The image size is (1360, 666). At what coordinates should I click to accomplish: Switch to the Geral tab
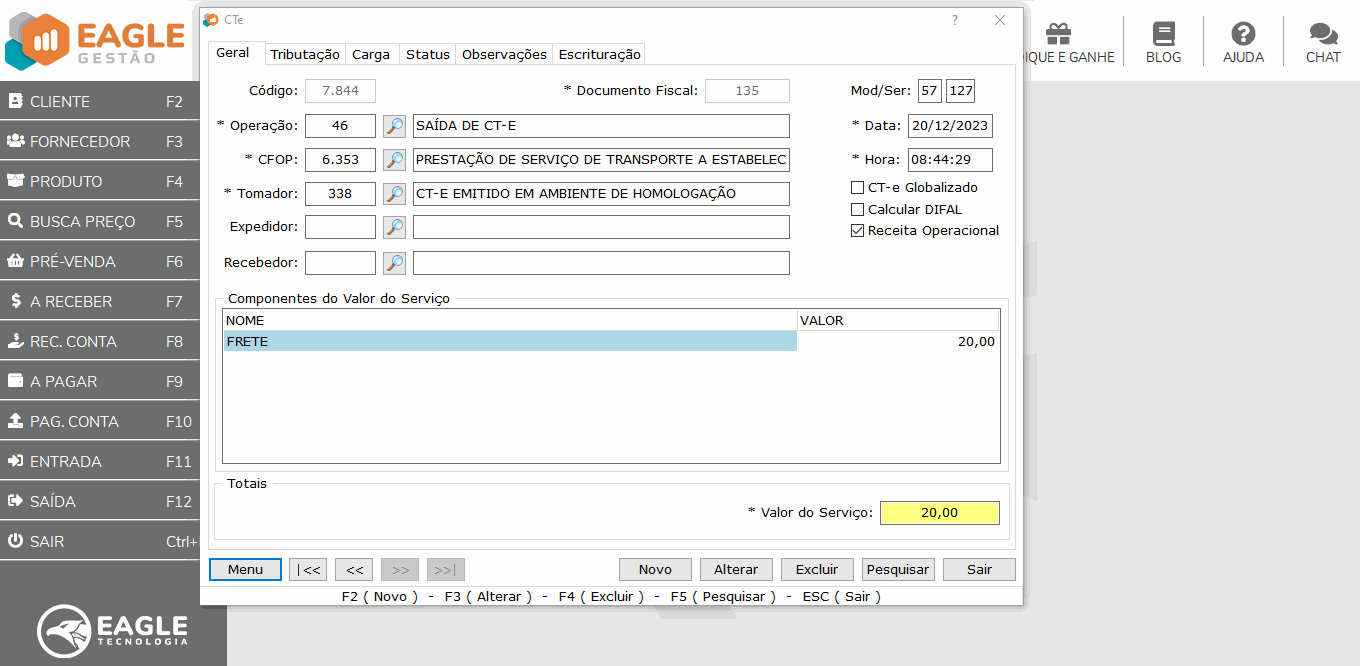(x=234, y=53)
